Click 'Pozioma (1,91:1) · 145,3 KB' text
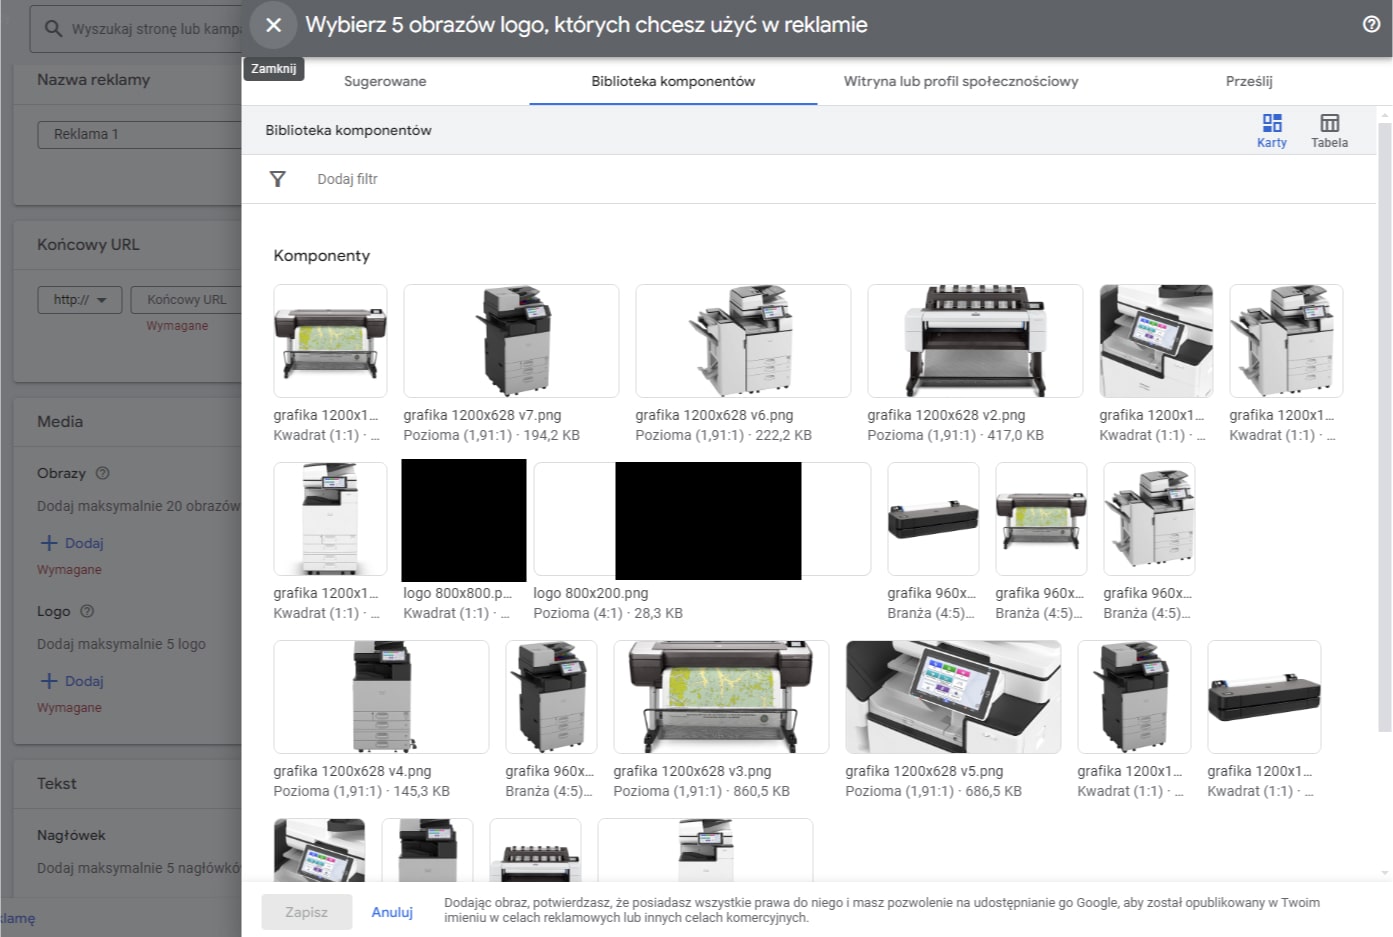1393x937 pixels. tap(362, 791)
